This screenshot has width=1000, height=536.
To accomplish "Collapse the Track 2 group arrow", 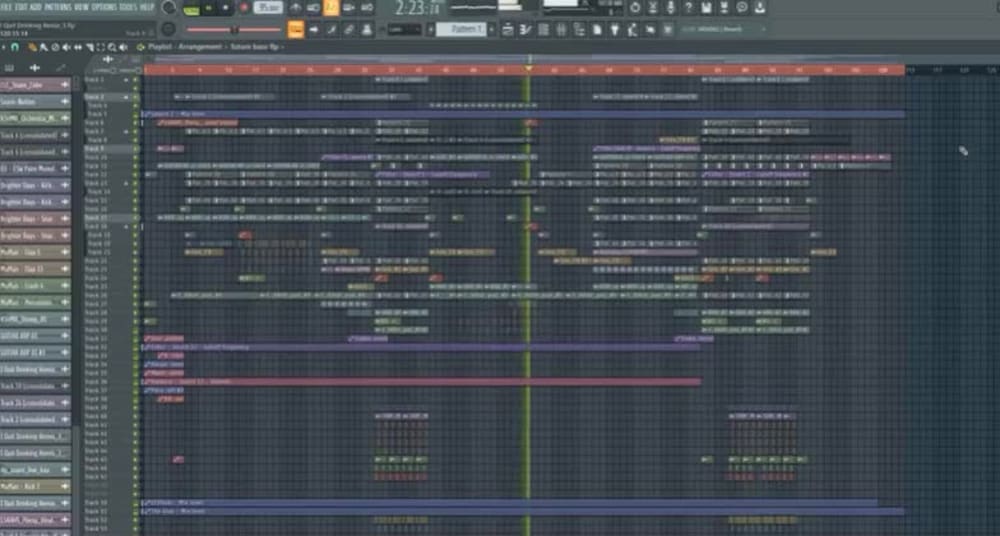I will [x=127, y=97].
